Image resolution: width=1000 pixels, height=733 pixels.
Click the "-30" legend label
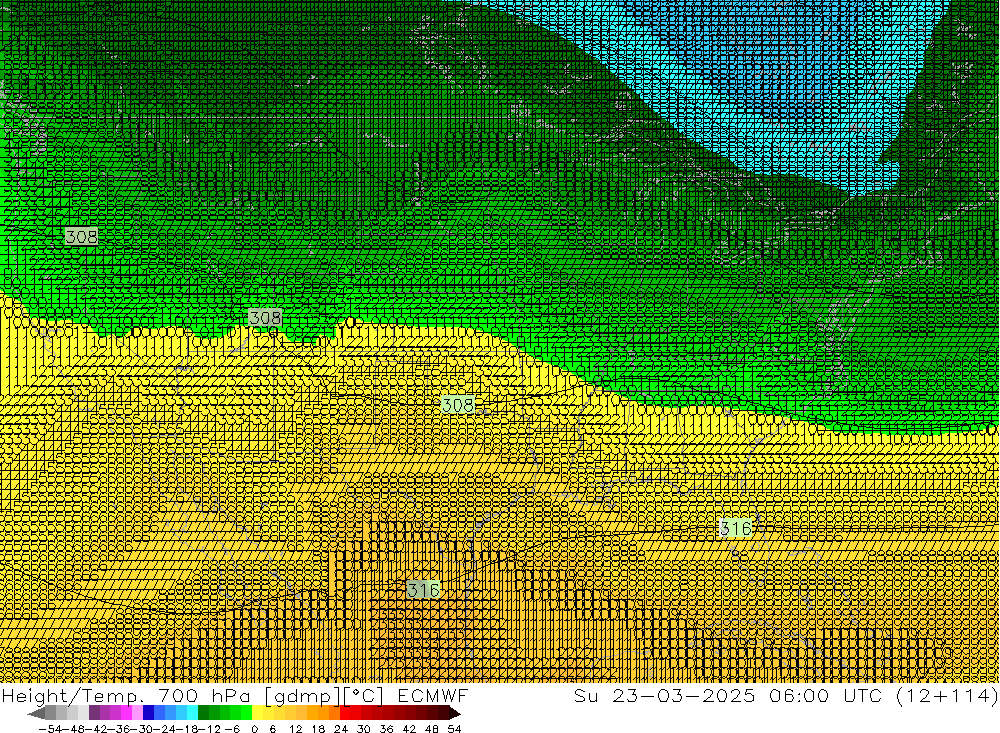click(142, 729)
